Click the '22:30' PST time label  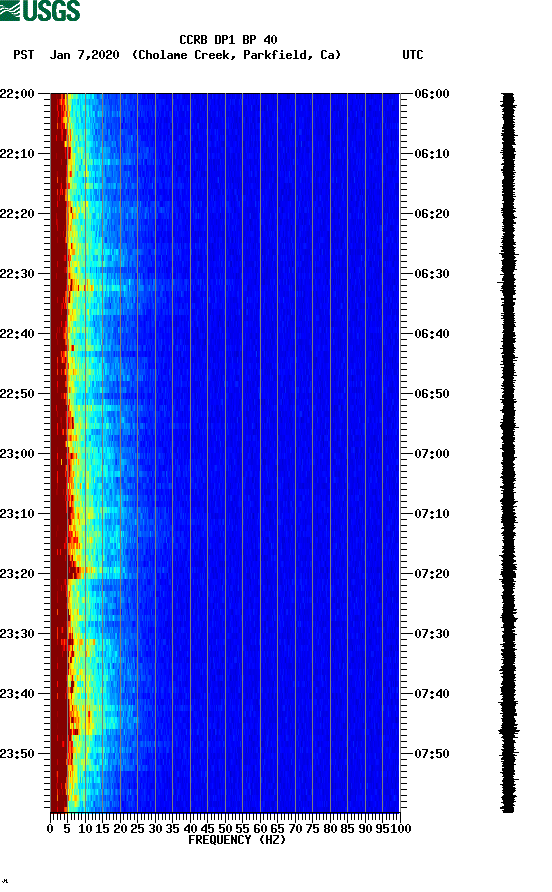pos(17,274)
